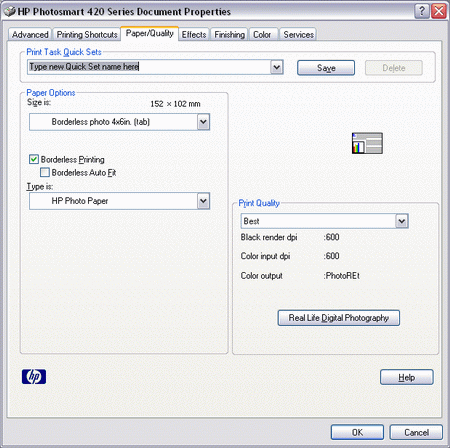Click the HP logo icon
The height and width of the screenshot is (448, 450).
34,377
